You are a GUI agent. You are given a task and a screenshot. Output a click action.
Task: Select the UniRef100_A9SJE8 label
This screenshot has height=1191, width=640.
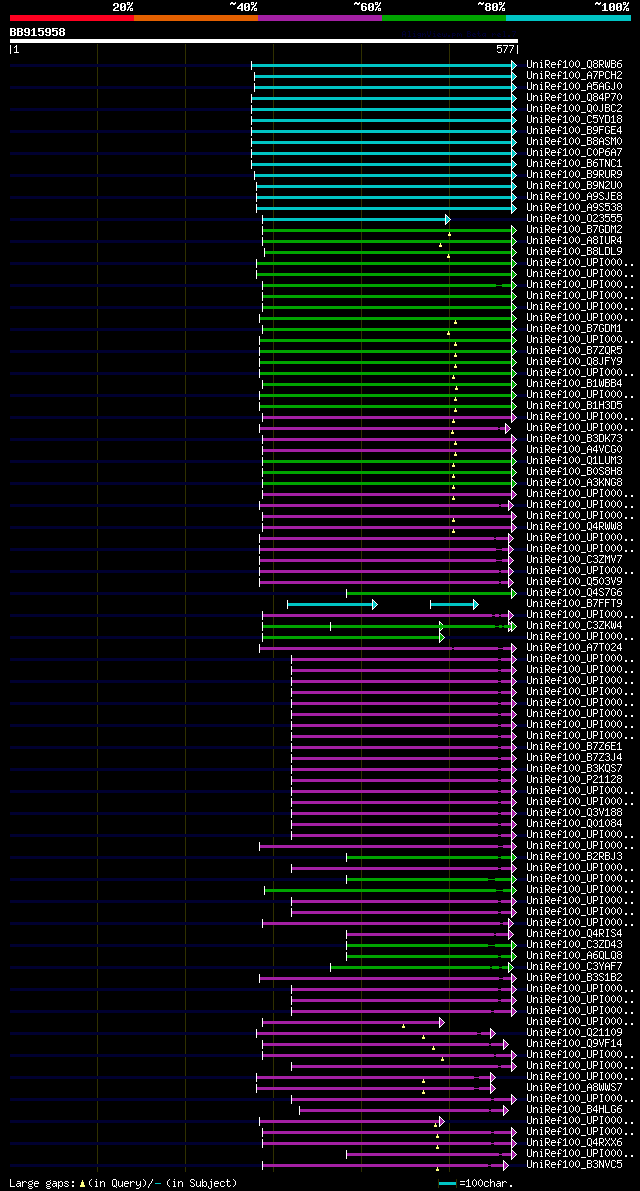pos(574,197)
